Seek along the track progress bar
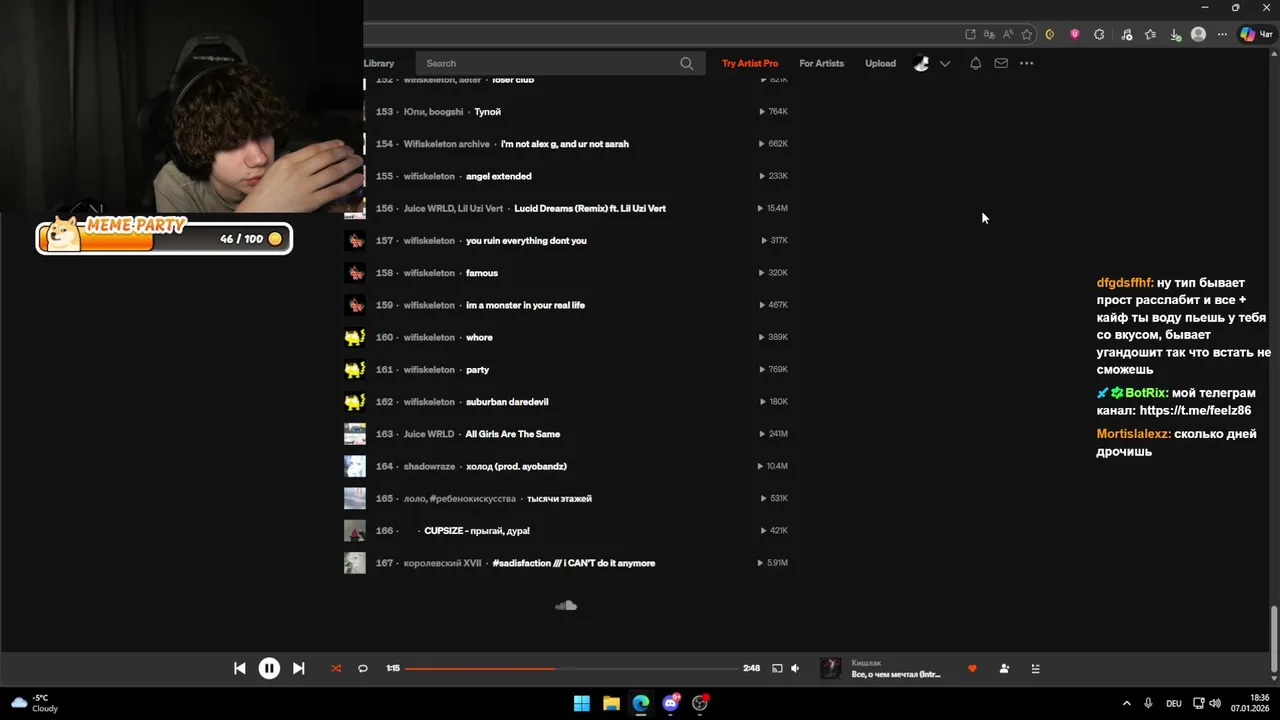Screen dimensions: 1280x720 [x=572, y=669]
